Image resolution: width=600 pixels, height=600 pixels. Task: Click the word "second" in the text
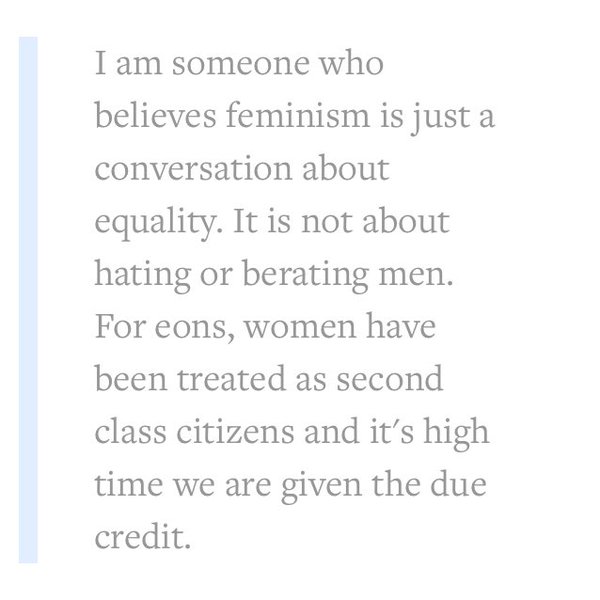tap(390, 379)
